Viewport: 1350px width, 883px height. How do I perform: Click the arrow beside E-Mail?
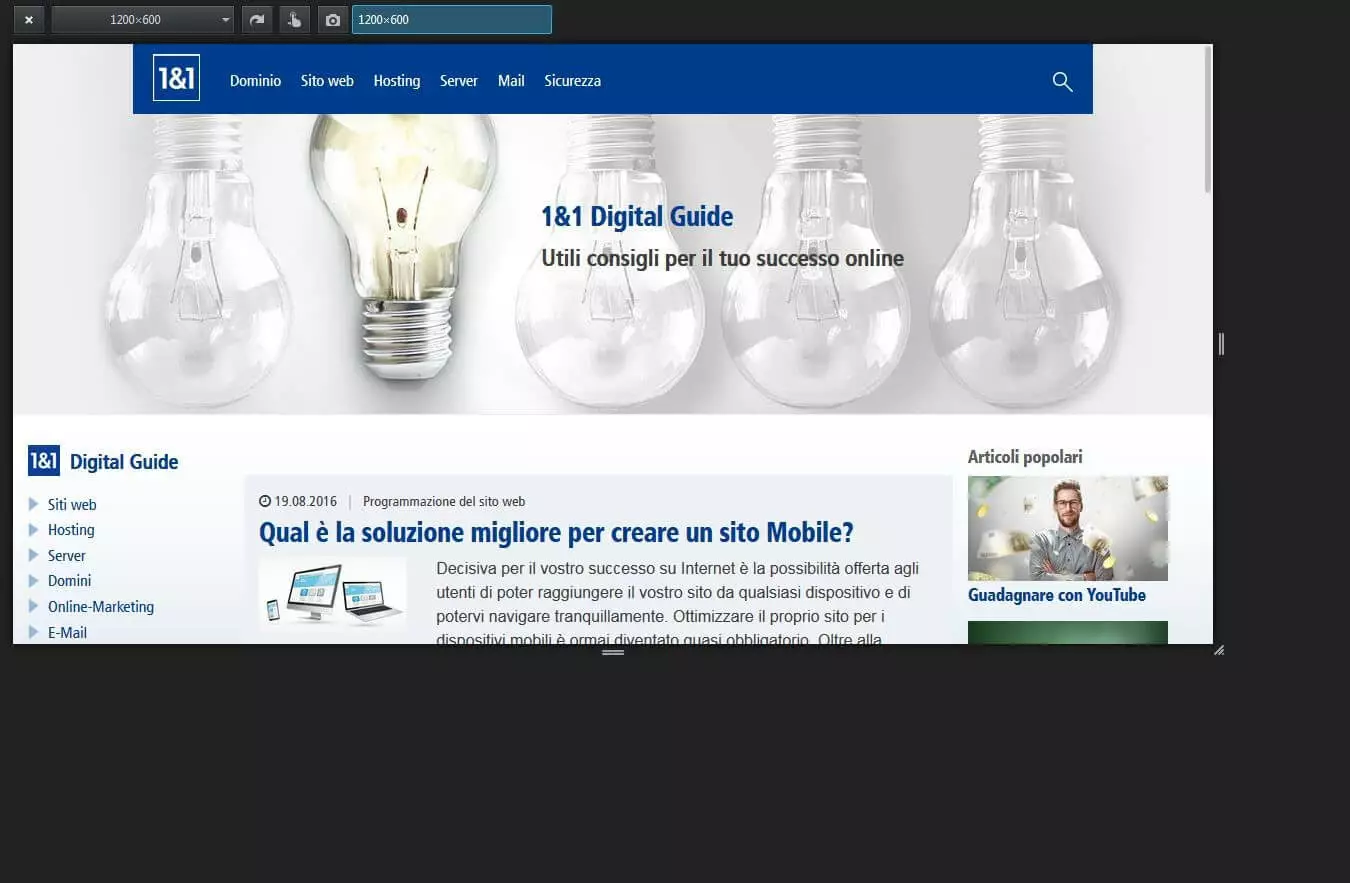click(34, 632)
